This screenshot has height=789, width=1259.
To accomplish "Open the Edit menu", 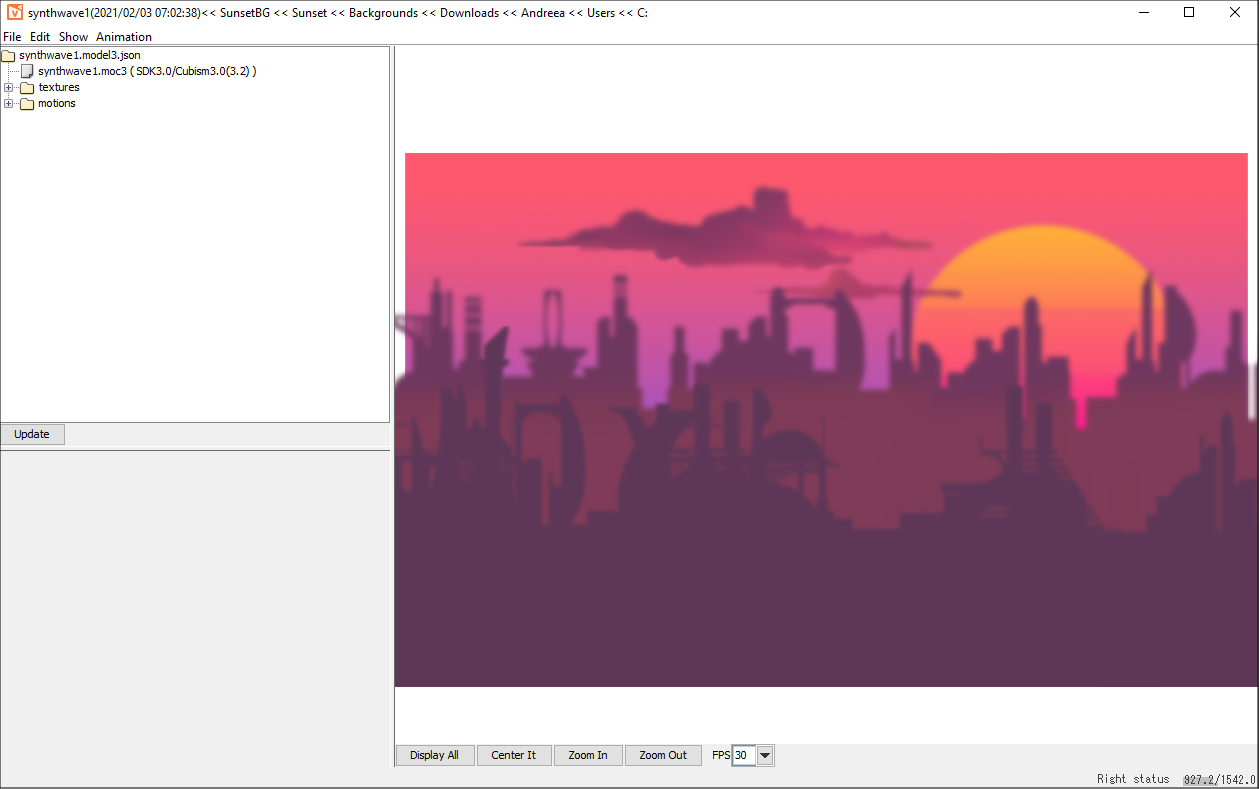I will tap(40, 37).
